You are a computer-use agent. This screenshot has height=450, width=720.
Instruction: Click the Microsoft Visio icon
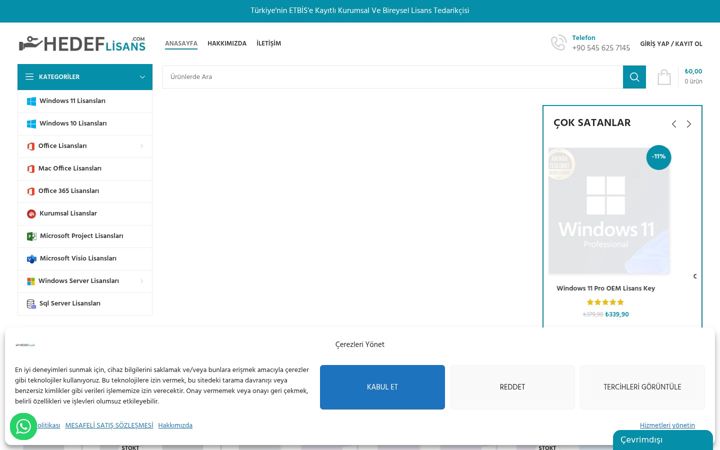(x=31, y=259)
